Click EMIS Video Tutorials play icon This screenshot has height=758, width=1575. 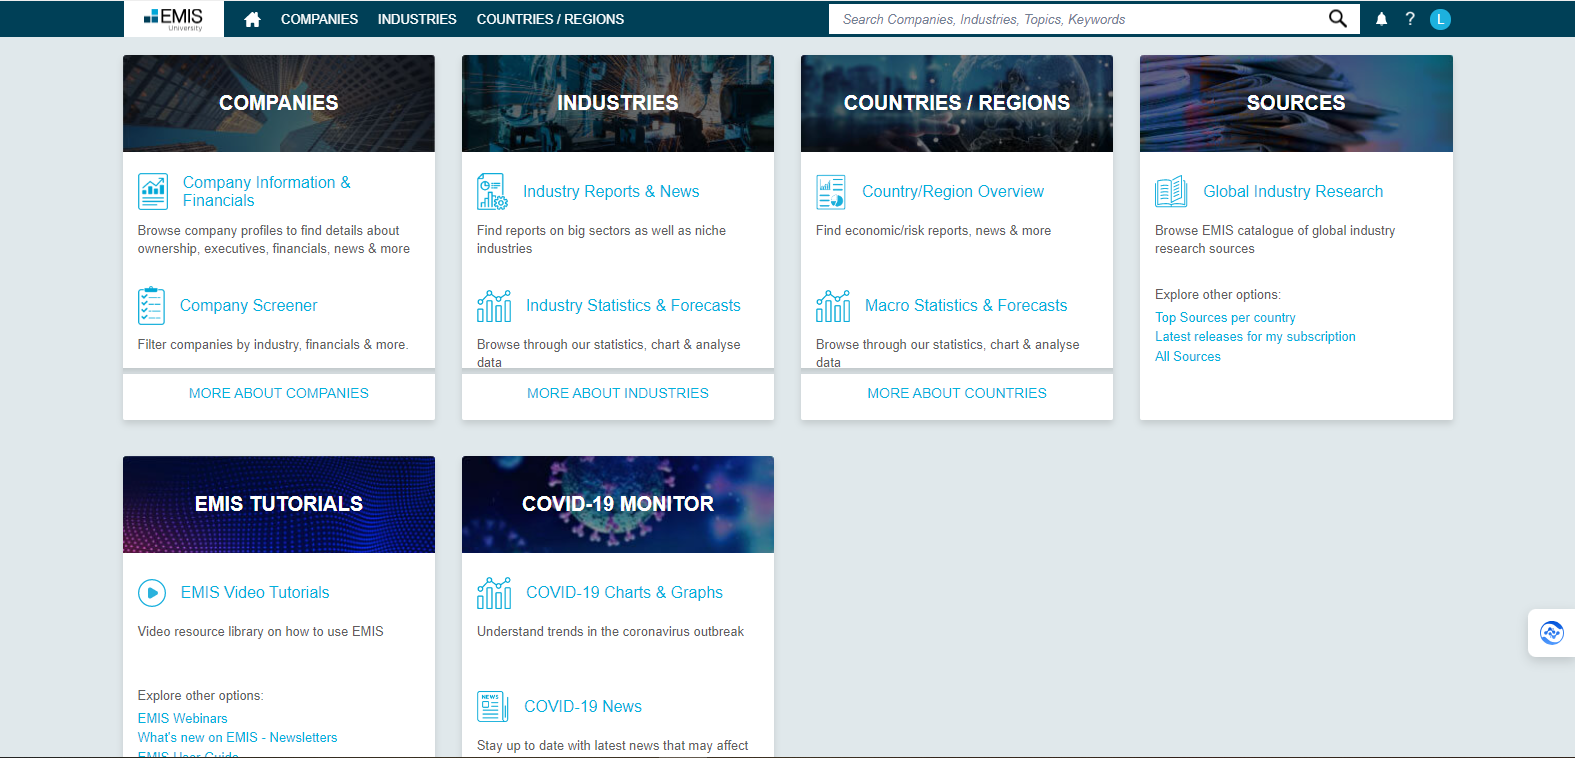(152, 593)
